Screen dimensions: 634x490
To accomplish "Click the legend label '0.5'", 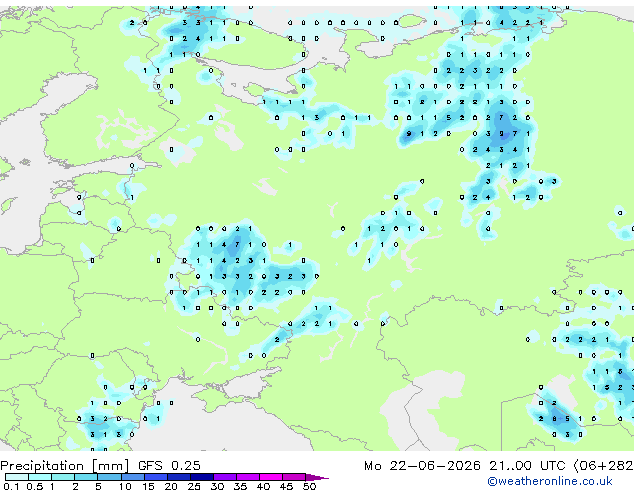I will (x=35, y=486).
